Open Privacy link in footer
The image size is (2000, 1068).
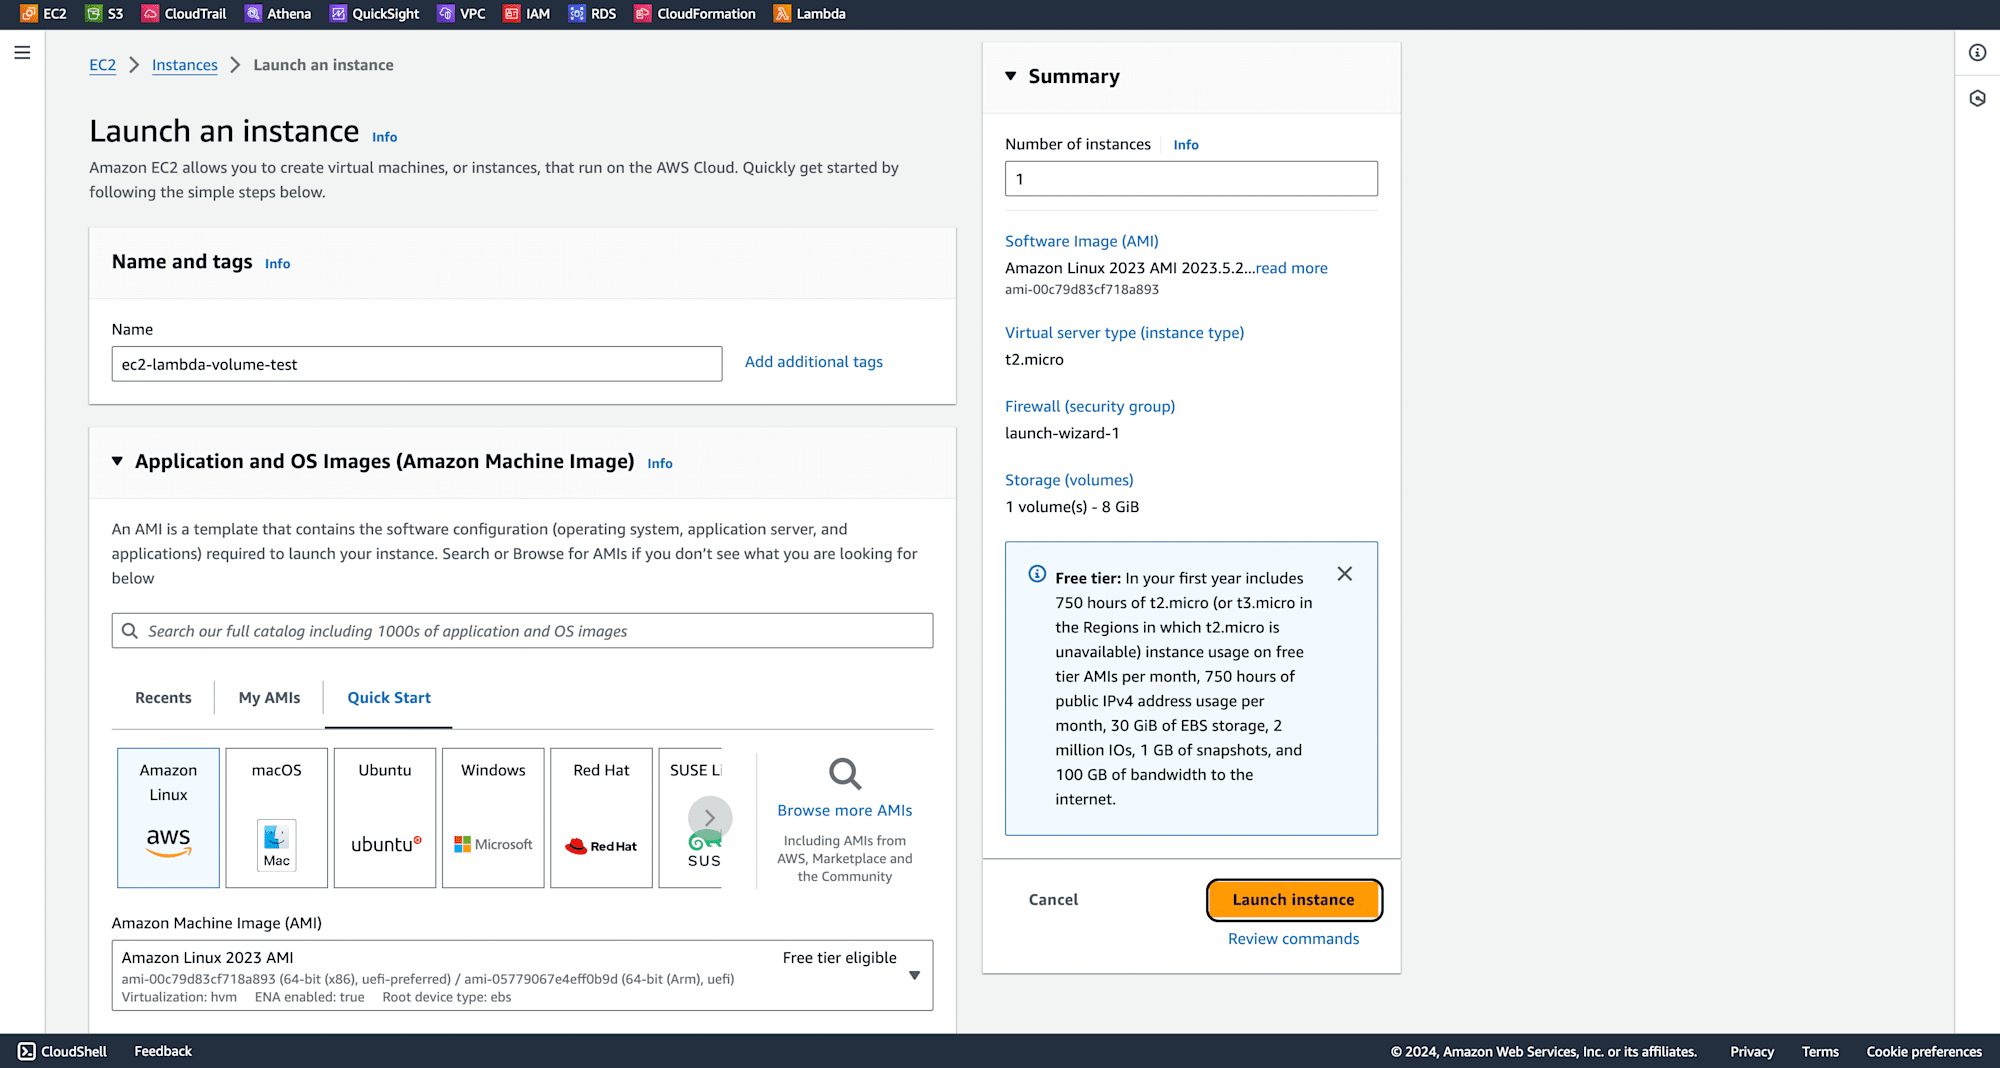point(1752,1052)
